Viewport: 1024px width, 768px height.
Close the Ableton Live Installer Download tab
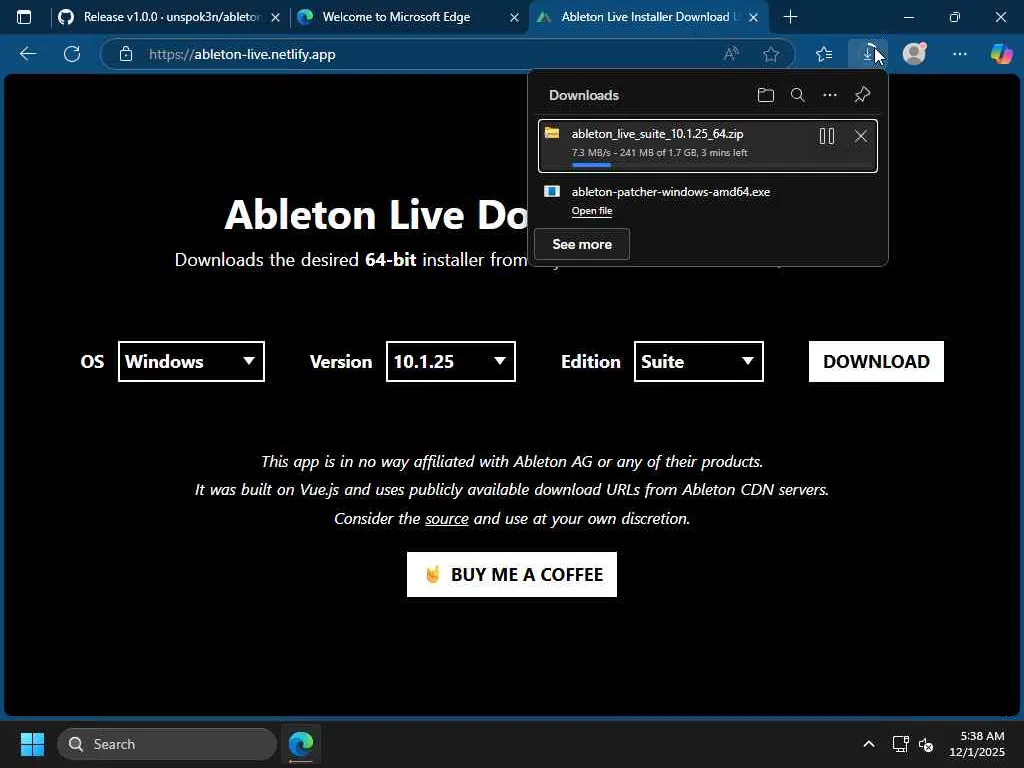(754, 18)
